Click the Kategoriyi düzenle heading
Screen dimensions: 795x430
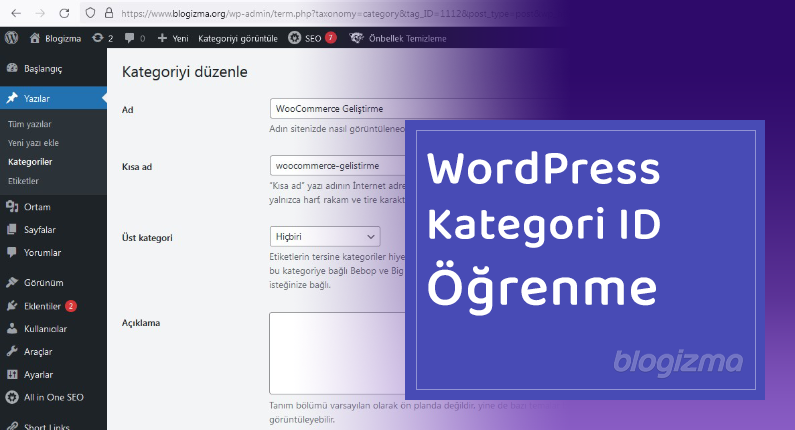point(185,72)
